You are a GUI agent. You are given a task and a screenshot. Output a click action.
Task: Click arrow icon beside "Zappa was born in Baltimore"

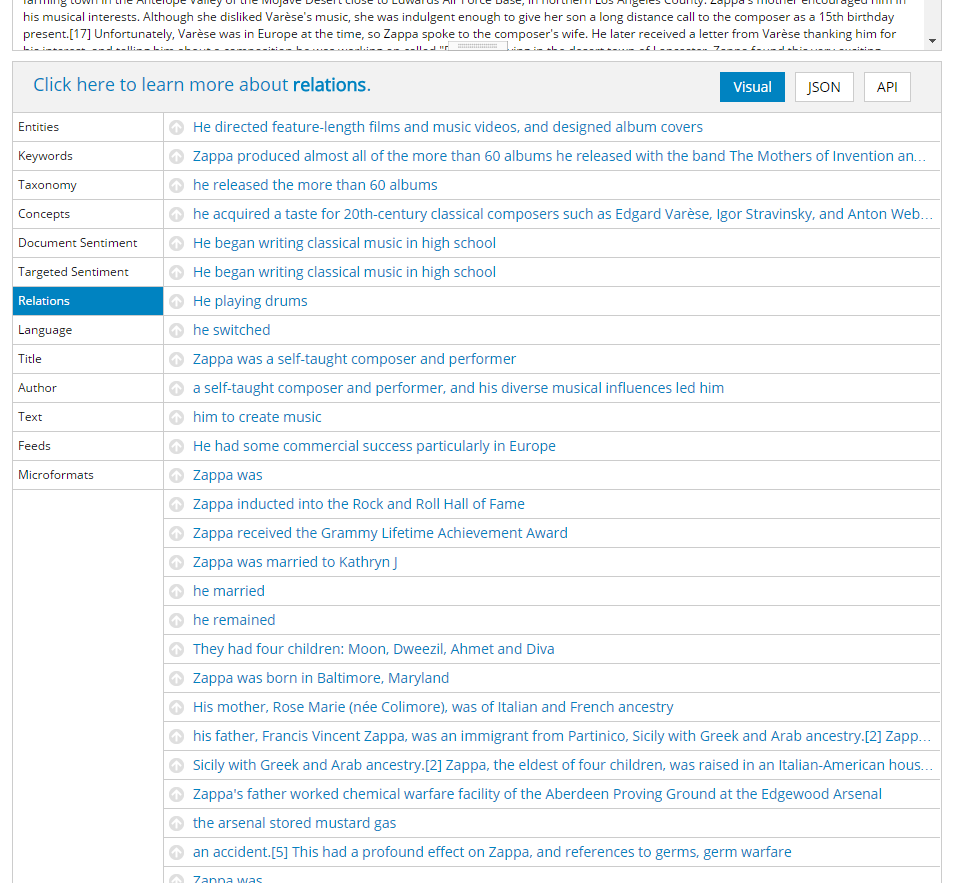(x=177, y=678)
